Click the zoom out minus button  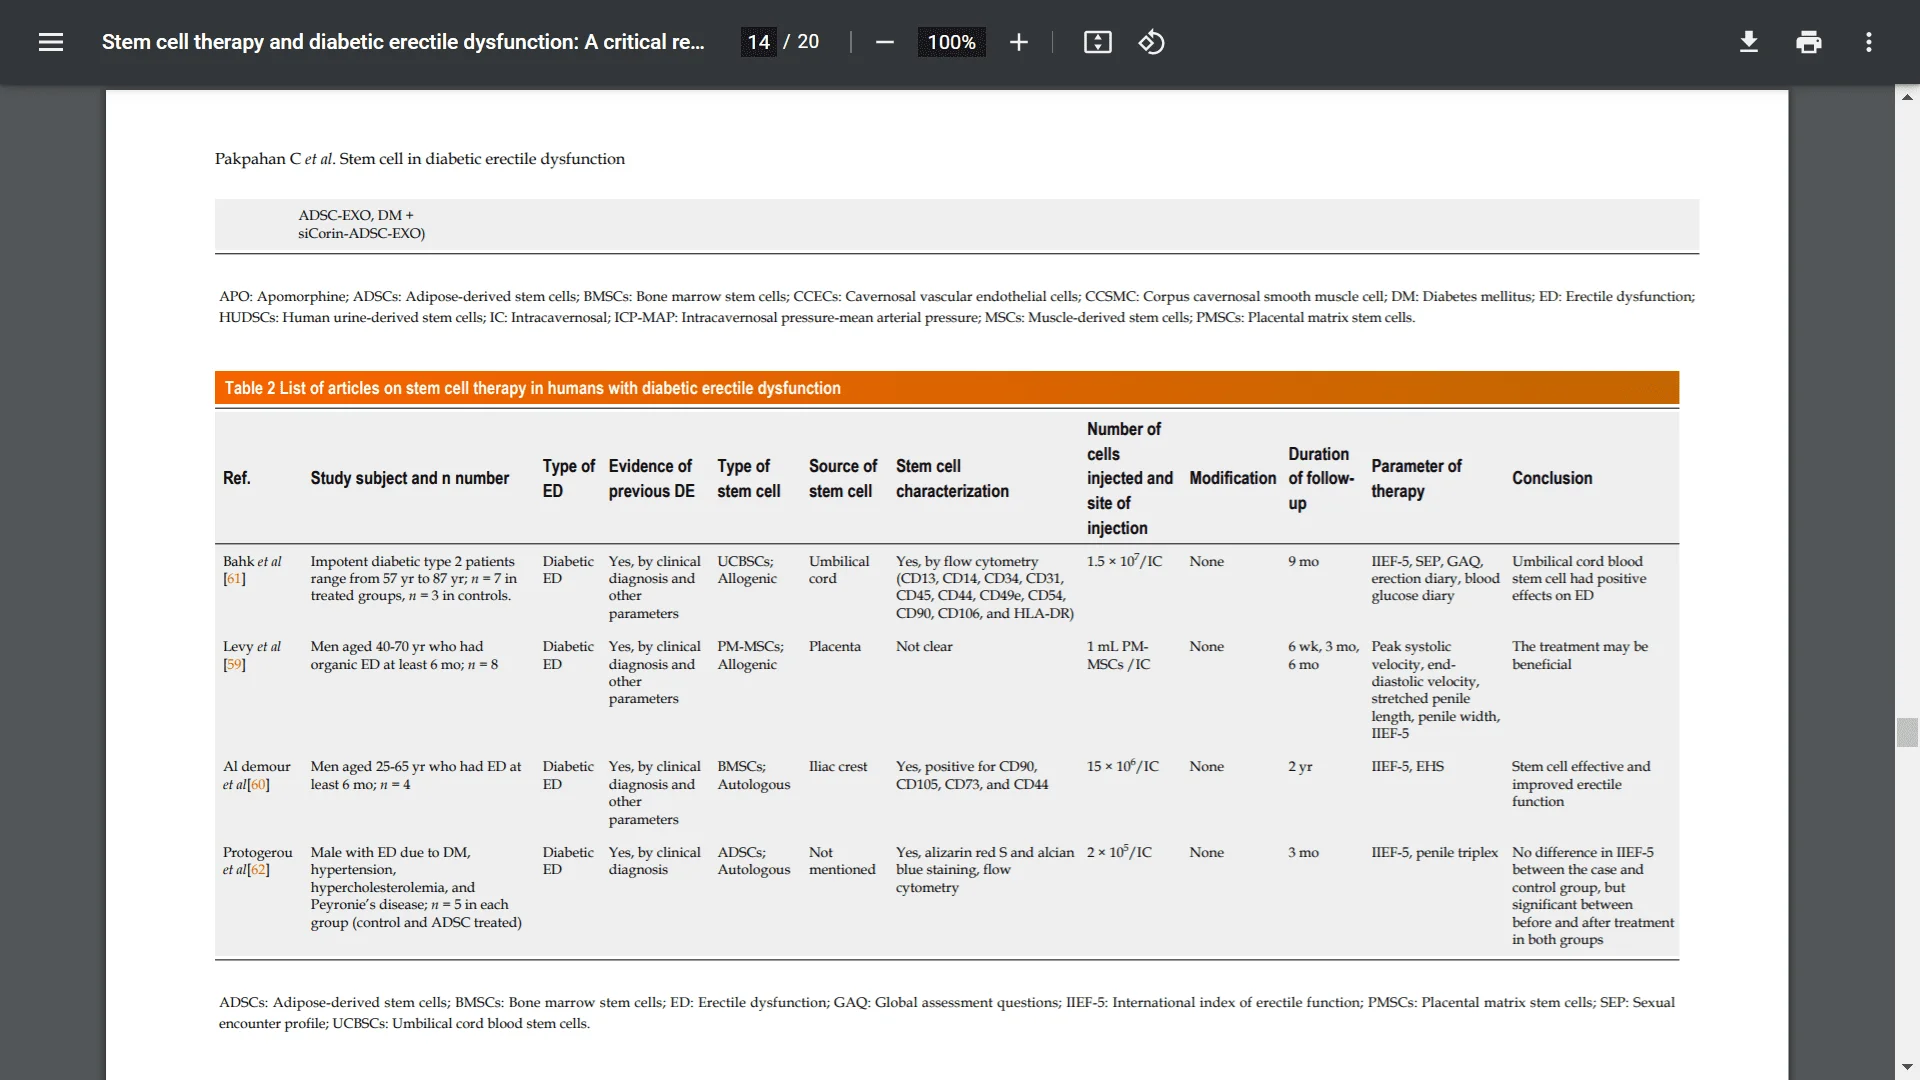[x=884, y=42]
